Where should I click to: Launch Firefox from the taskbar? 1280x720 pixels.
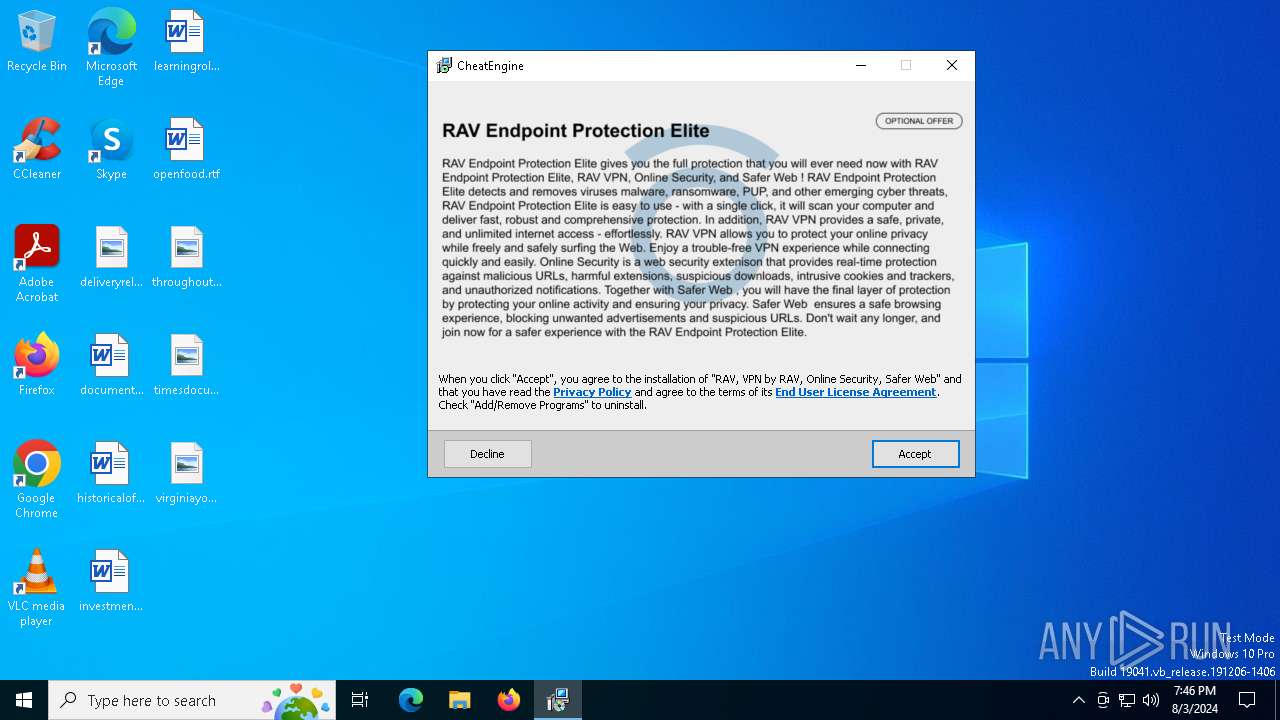pyautogui.click(x=509, y=700)
